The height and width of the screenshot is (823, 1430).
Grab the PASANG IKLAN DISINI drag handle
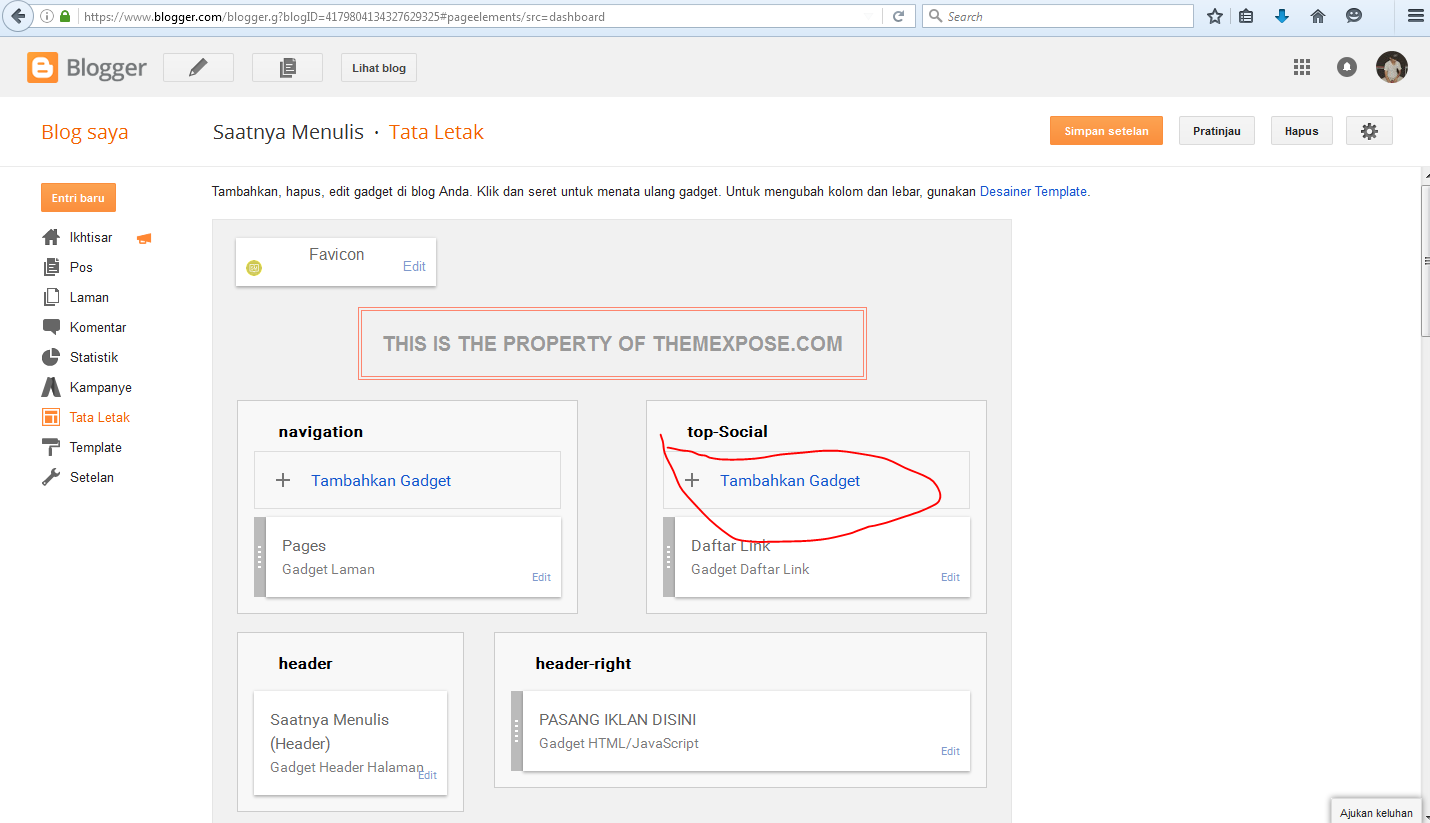[x=517, y=731]
